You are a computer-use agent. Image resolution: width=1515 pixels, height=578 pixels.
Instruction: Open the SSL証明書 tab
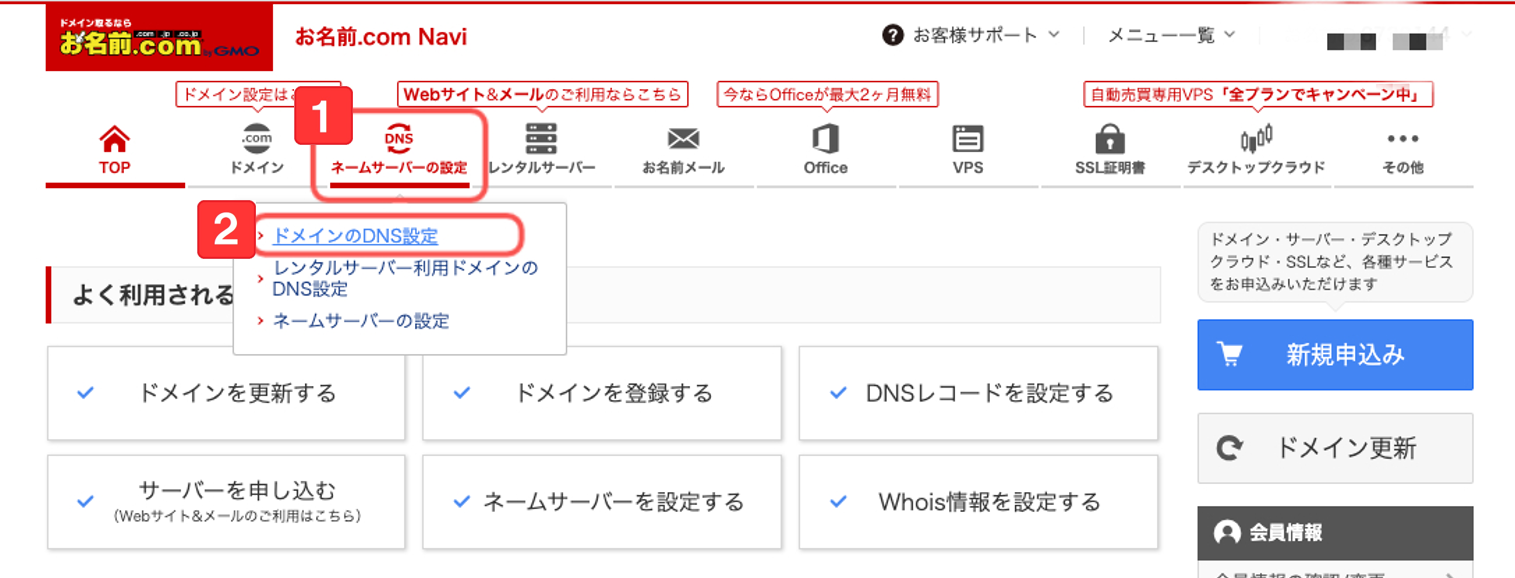click(1110, 151)
